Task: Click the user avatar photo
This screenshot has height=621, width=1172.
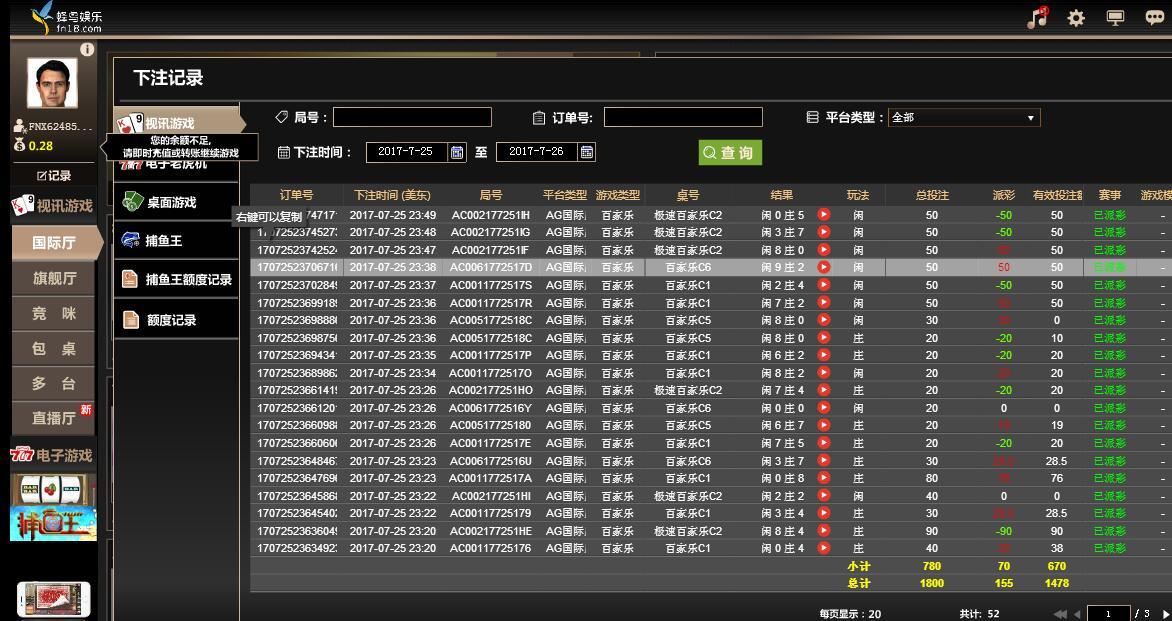Action: (x=52, y=82)
